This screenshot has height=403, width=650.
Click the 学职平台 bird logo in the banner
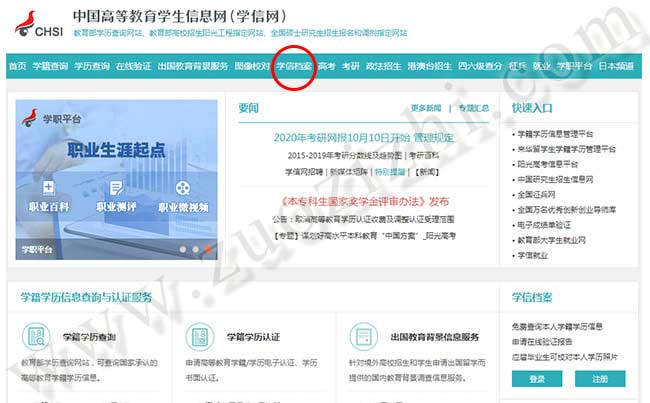pos(29,118)
